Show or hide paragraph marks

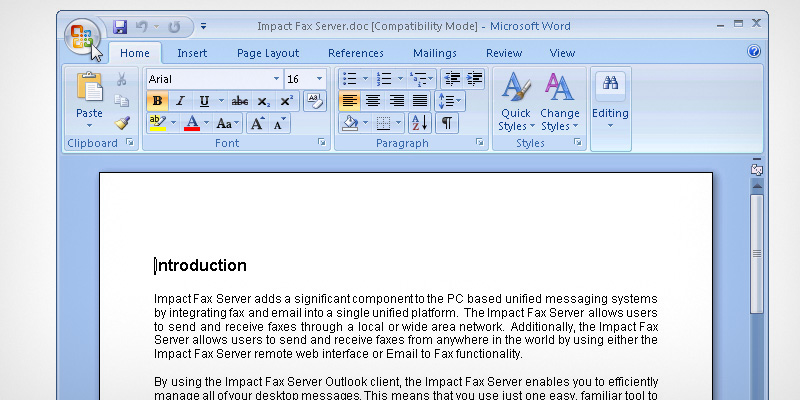(x=446, y=123)
